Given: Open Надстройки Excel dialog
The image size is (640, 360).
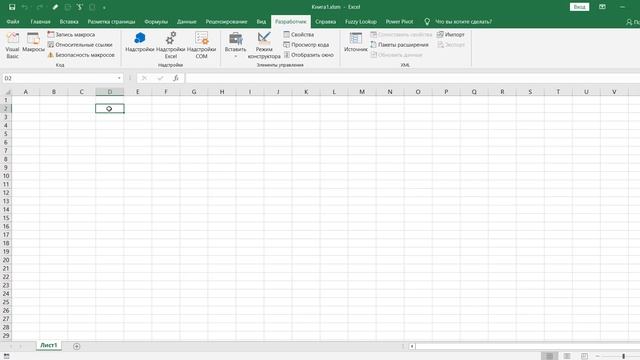Looking at the screenshot, I should click(171, 45).
